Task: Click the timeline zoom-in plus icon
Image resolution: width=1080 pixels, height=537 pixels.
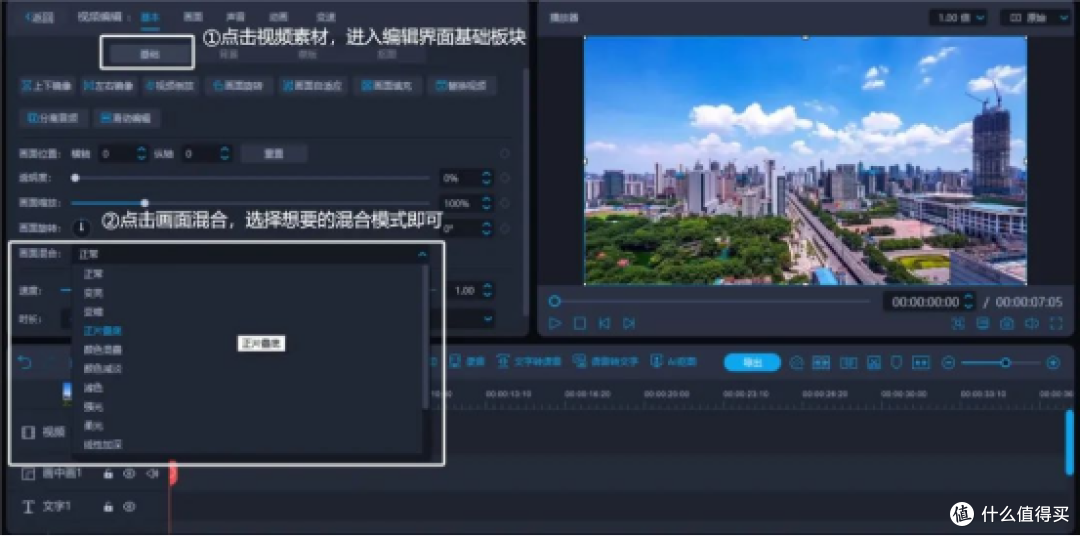Action: [1052, 363]
